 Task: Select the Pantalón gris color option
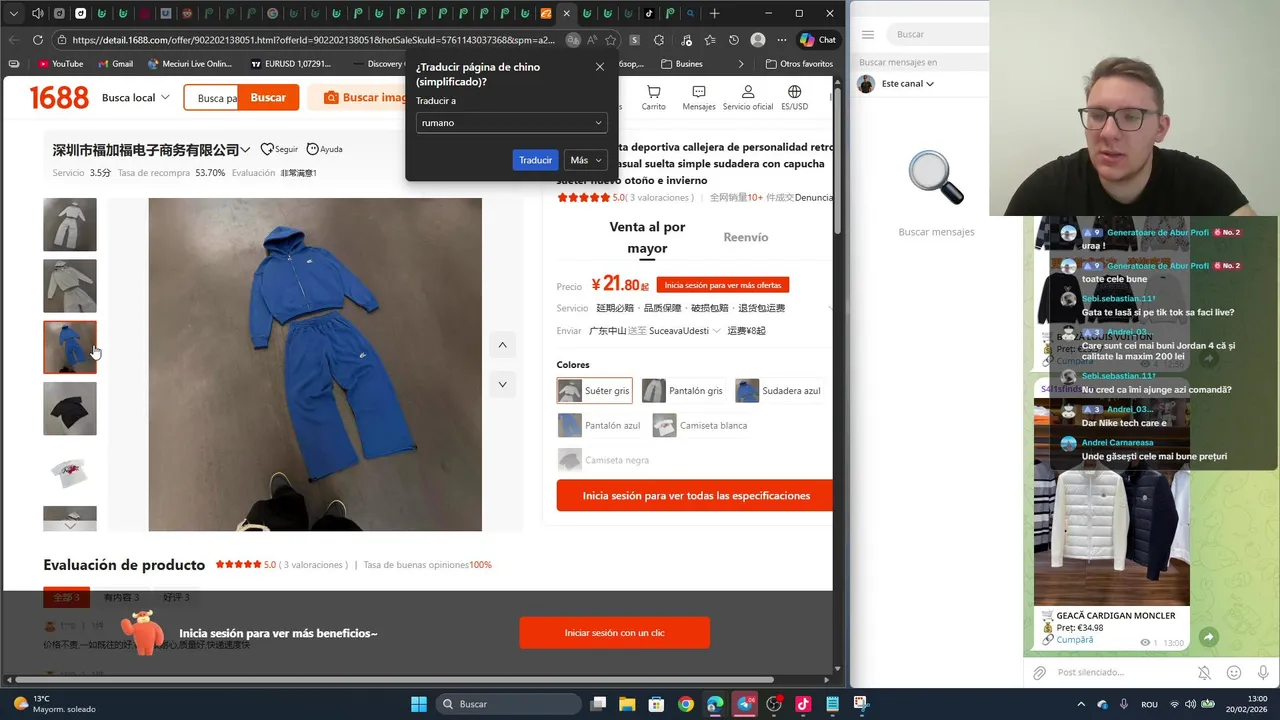point(683,391)
